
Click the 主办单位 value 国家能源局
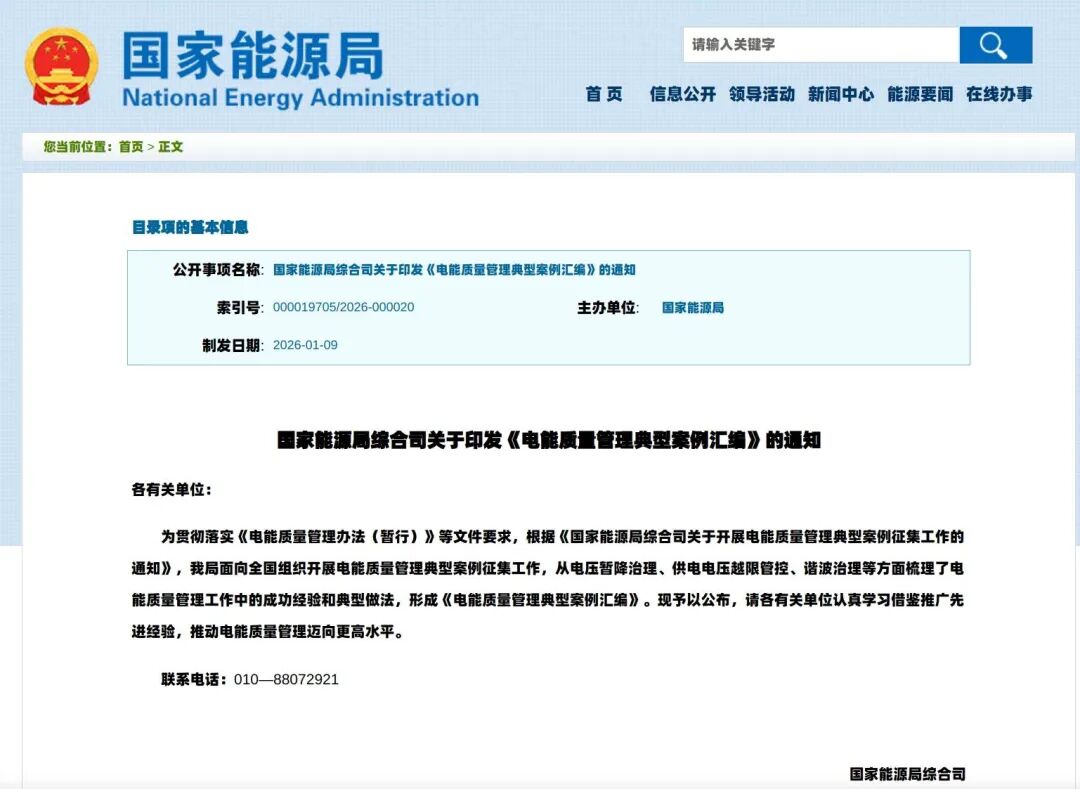point(693,308)
